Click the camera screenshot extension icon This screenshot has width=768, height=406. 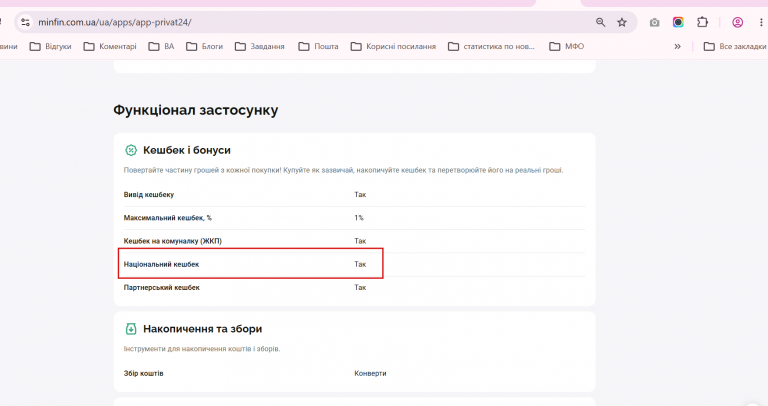[x=654, y=22]
